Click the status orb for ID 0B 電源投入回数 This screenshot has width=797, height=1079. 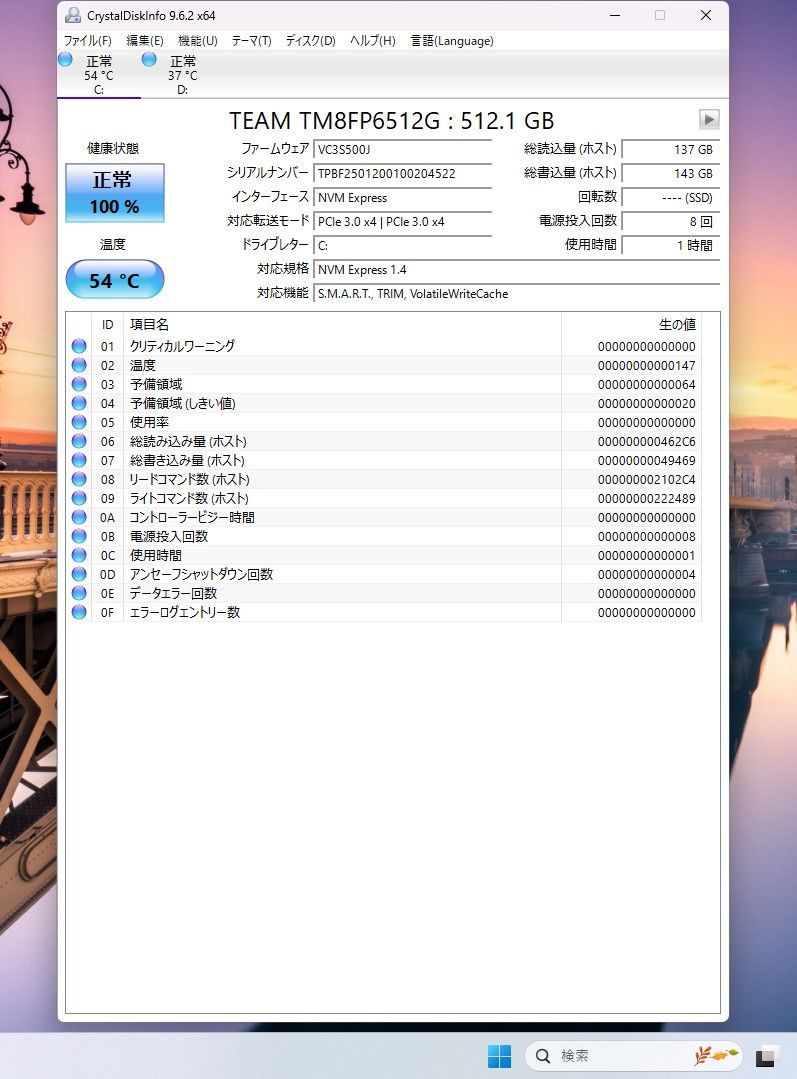[79, 536]
